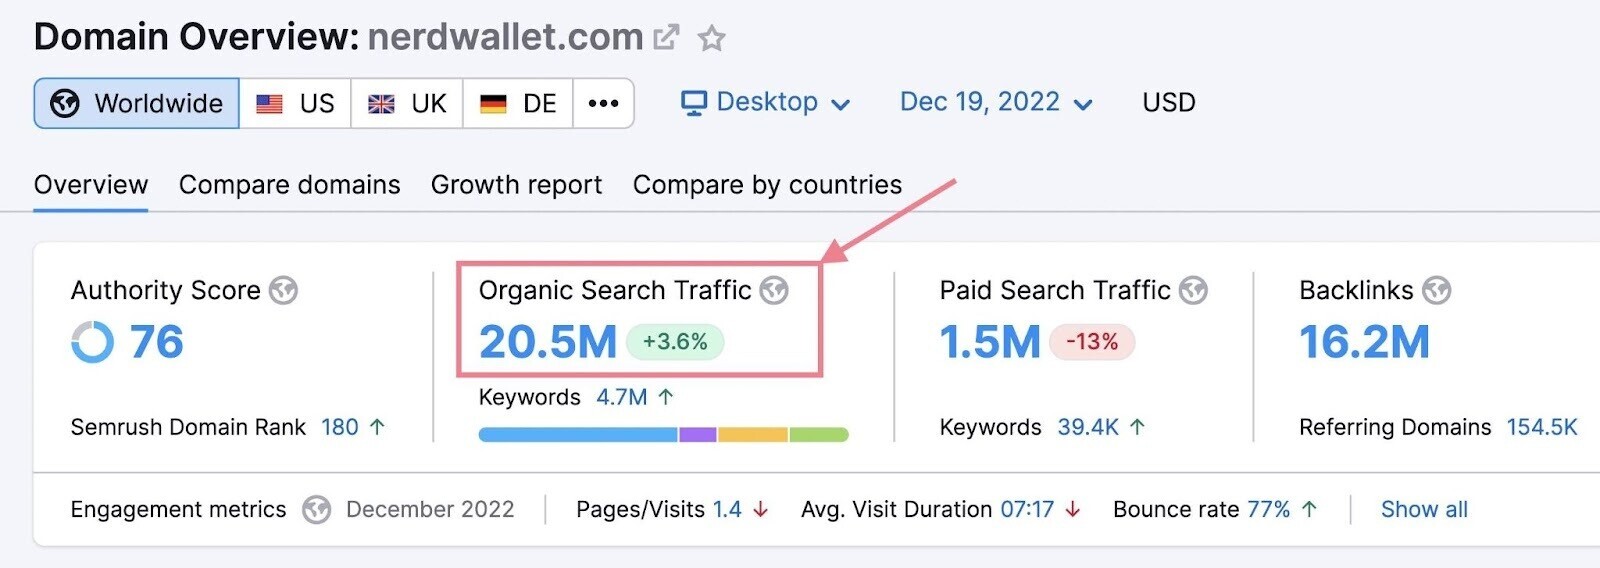1600x568 pixels.
Task: Click the Organic Search Traffic label
Action: 615,291
